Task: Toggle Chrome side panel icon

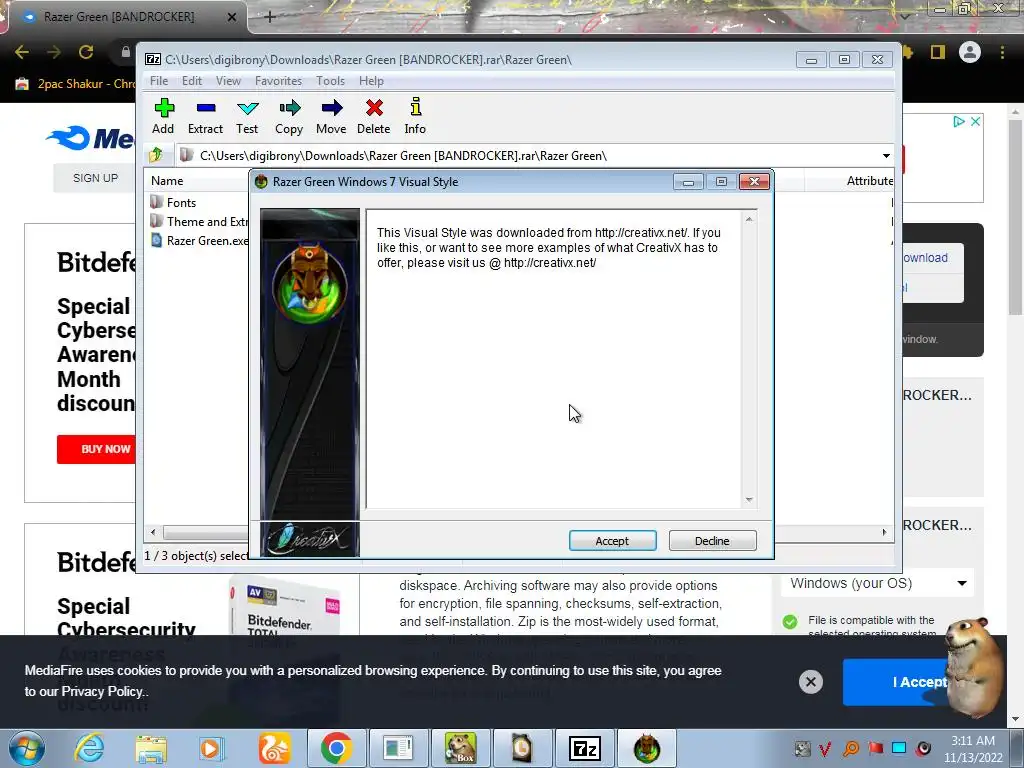Action: point(938,52)
